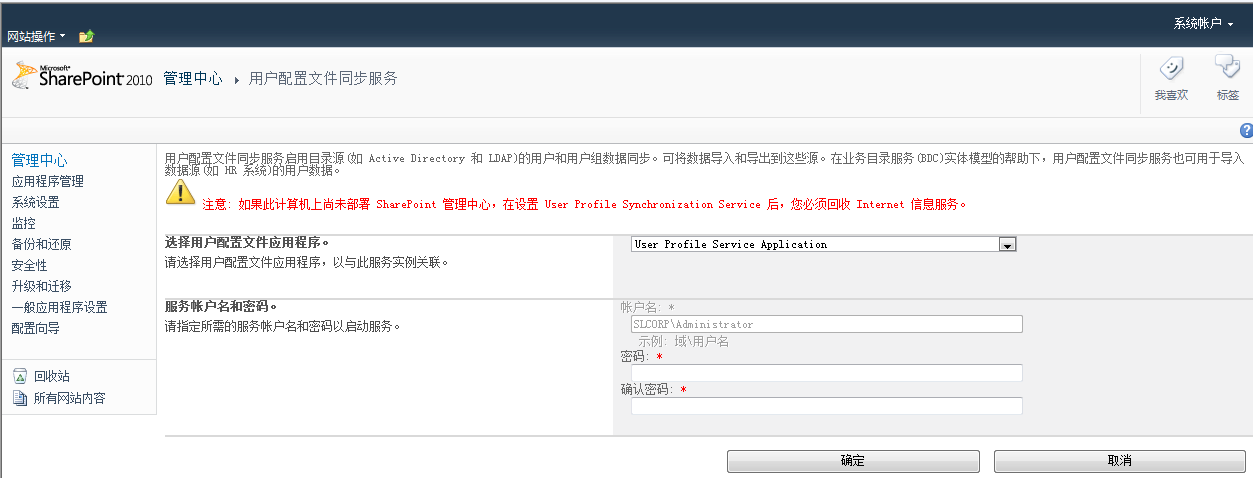Click the 确认密码 input field

coord(827,406)
